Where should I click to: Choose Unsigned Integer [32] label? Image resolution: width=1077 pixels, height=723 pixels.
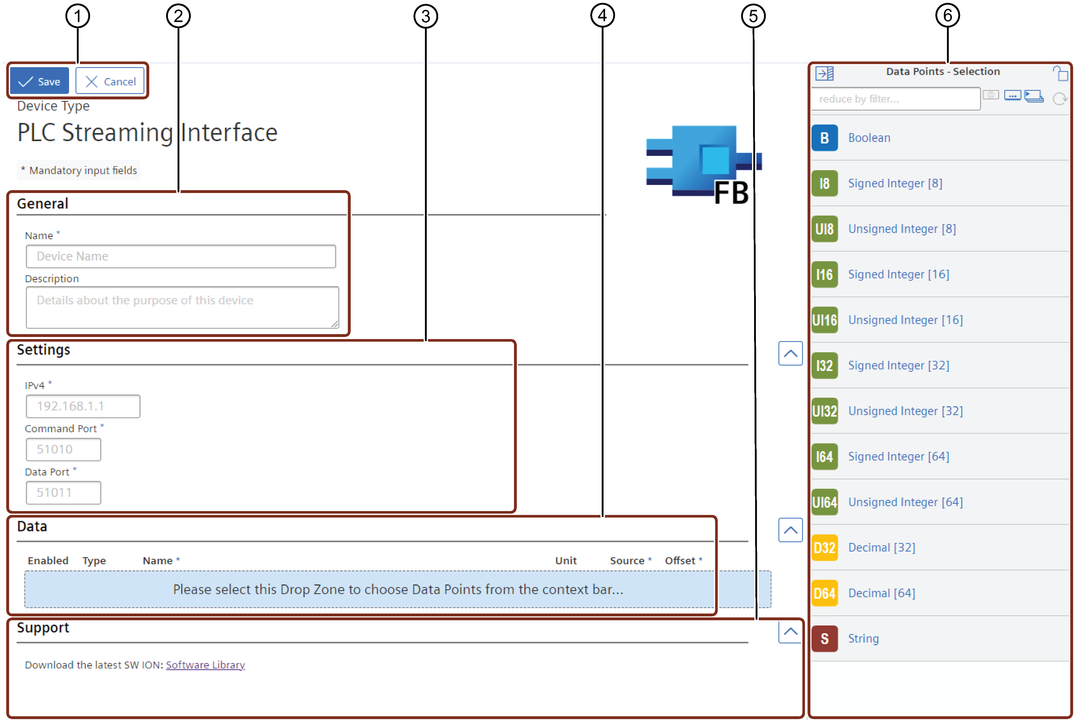905,411
